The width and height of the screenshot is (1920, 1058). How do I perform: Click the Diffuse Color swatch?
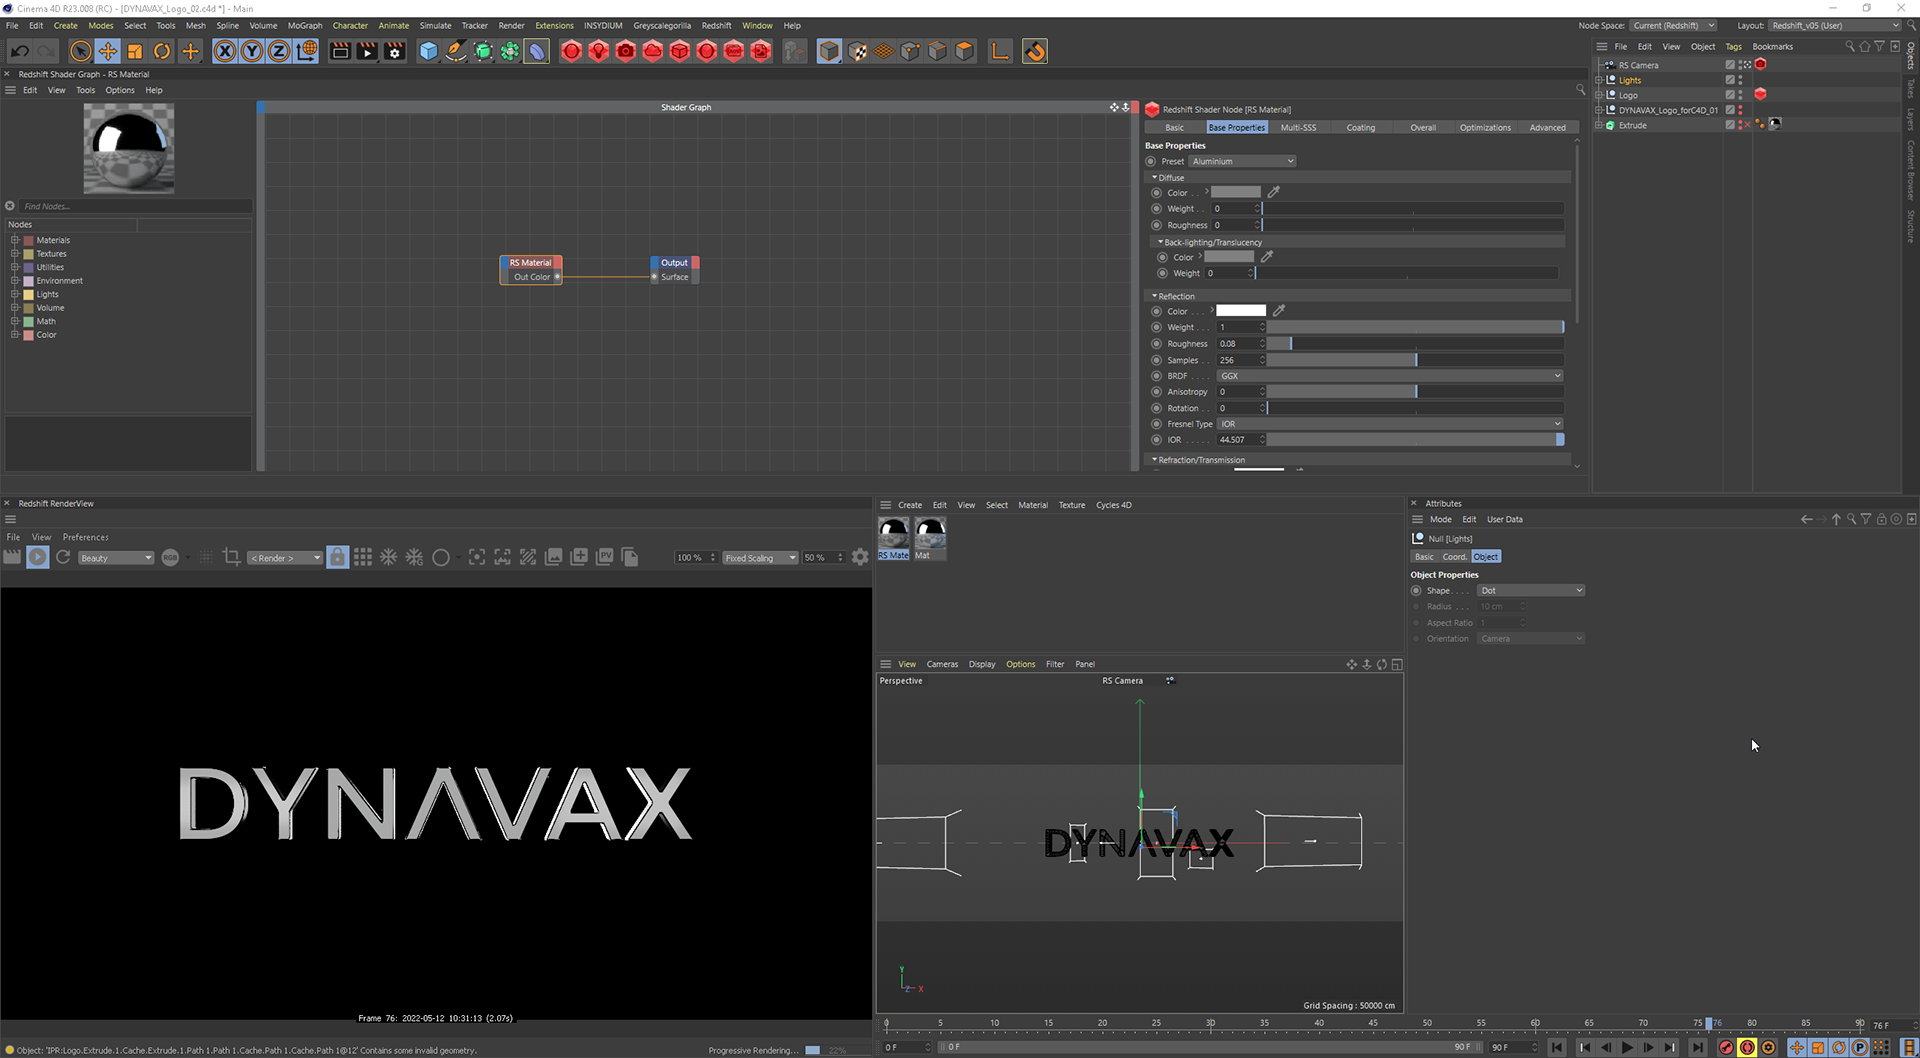pos(1236,192)
